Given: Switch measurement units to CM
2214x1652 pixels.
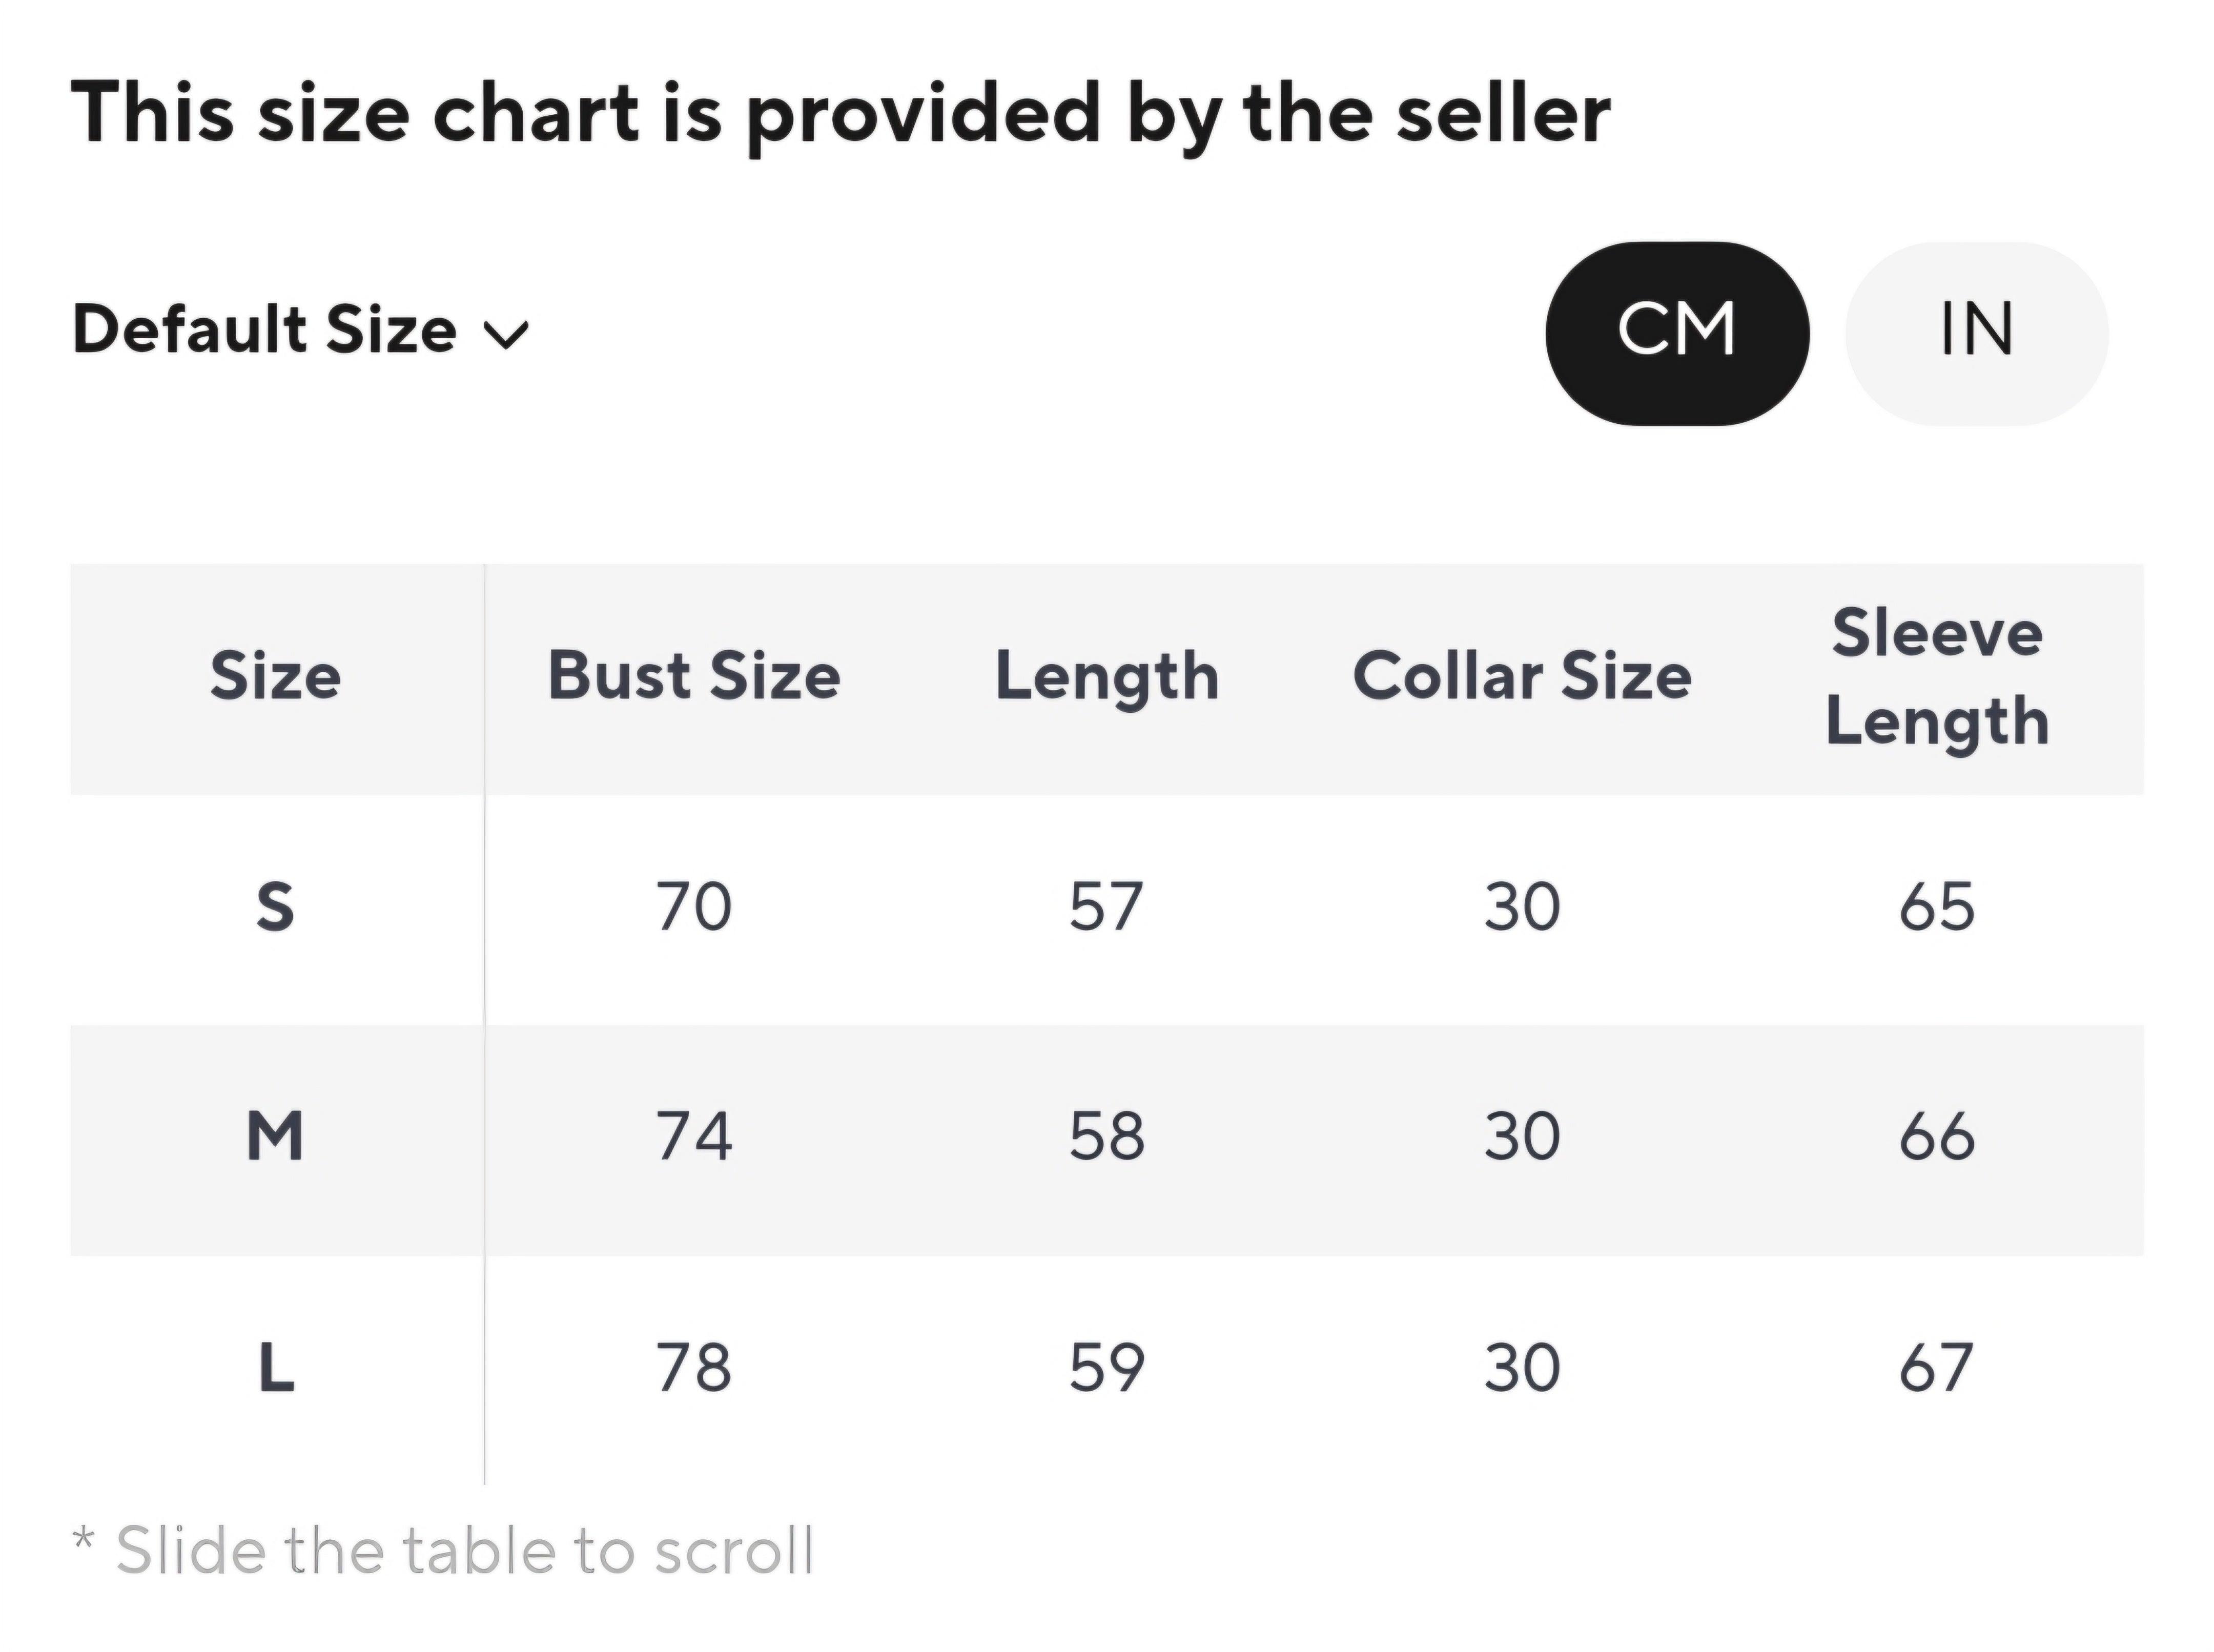Looking at the screenshot, I should click(x=1677, y=333).
